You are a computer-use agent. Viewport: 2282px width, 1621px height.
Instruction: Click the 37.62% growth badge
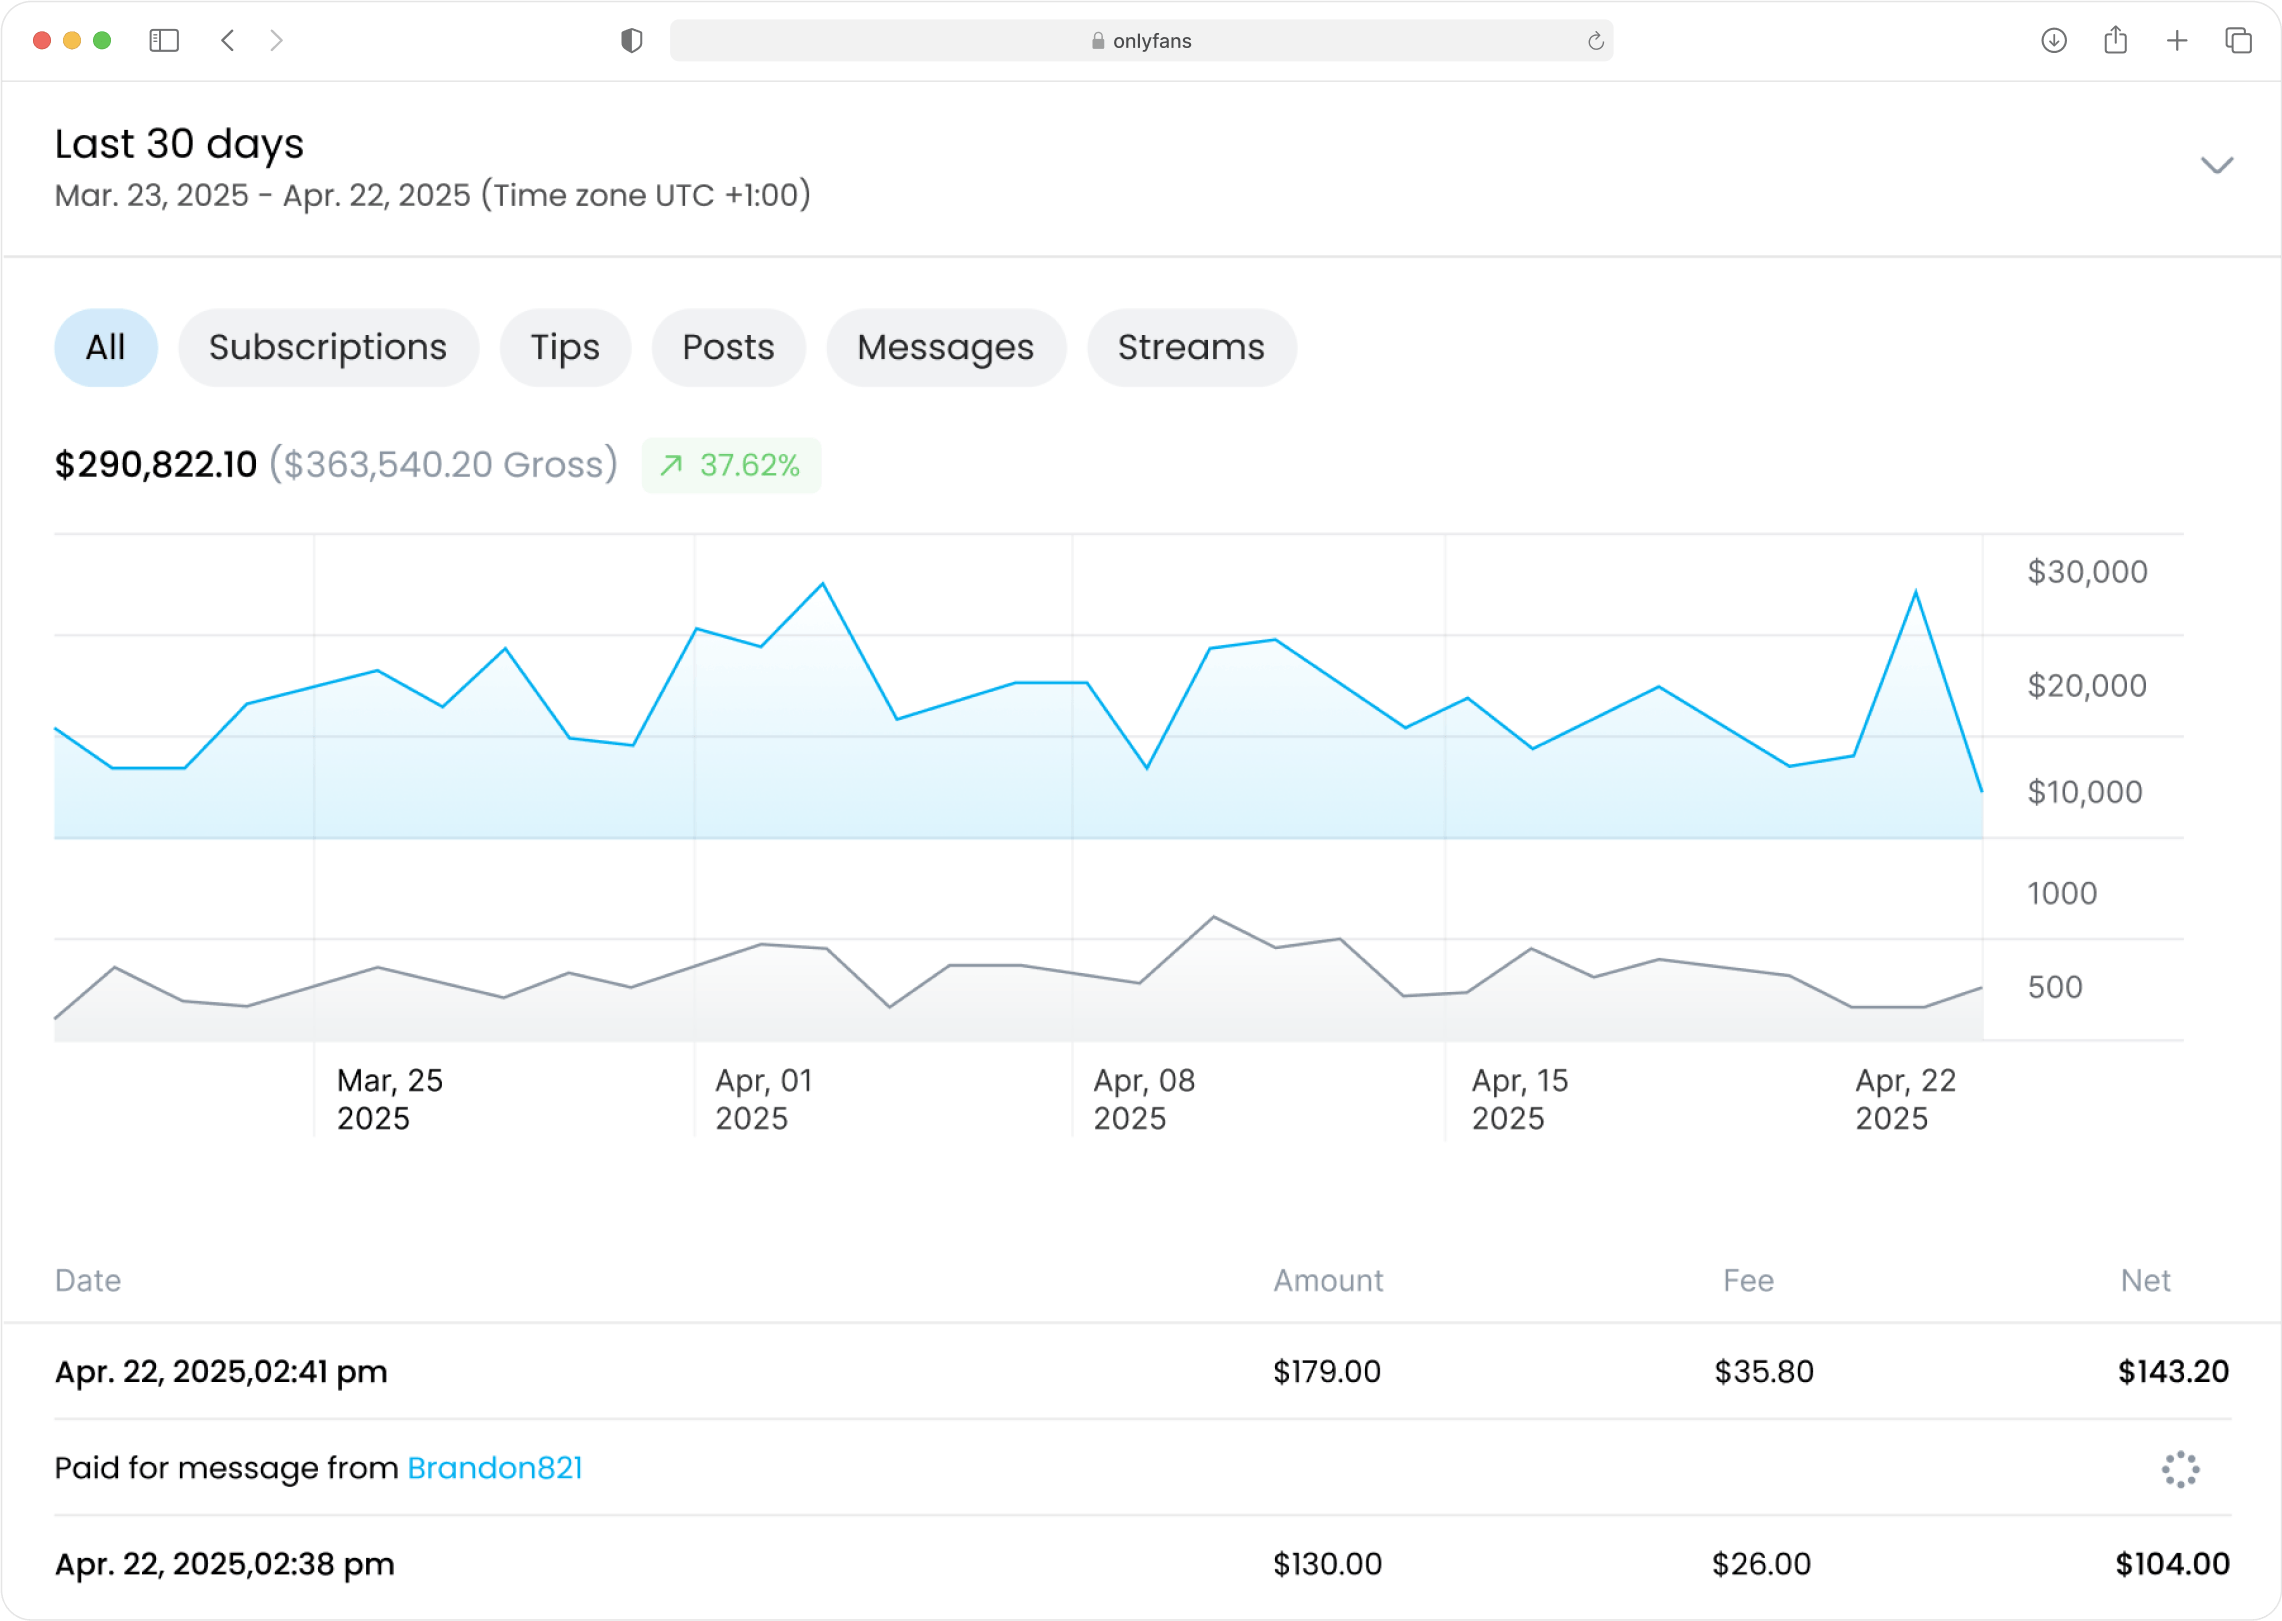tap(731, 465)
